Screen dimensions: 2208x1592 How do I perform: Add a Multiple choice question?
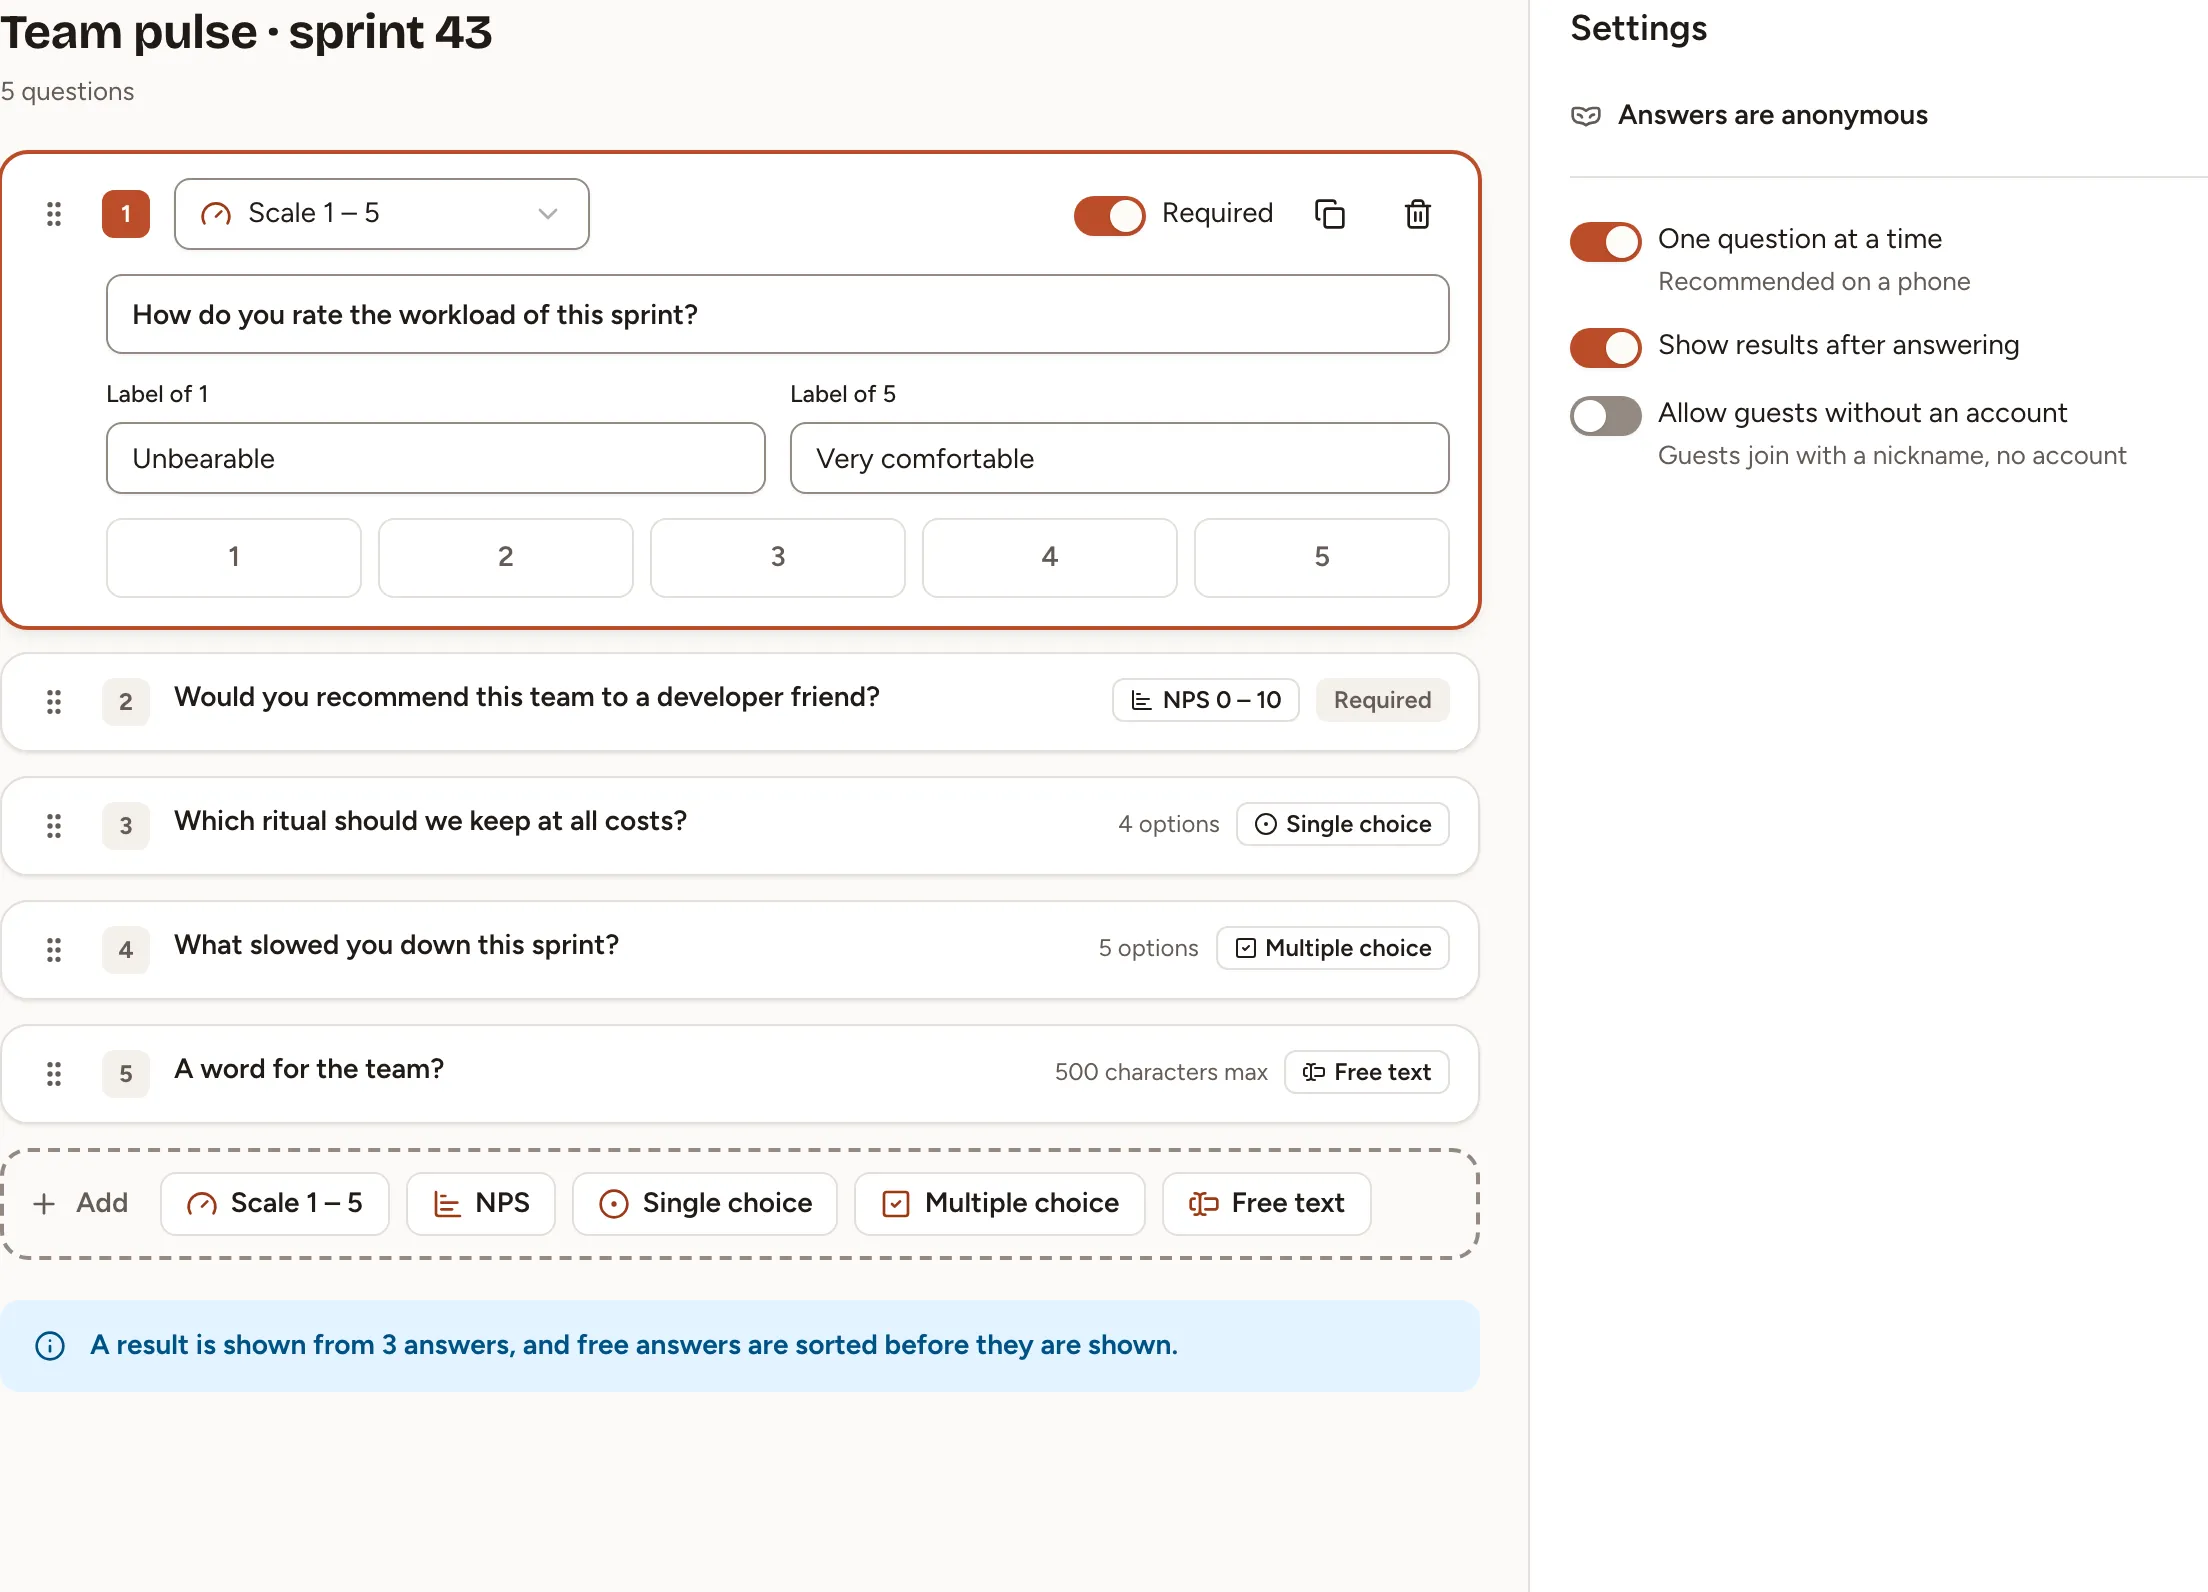click(x=1000, y=1204)
